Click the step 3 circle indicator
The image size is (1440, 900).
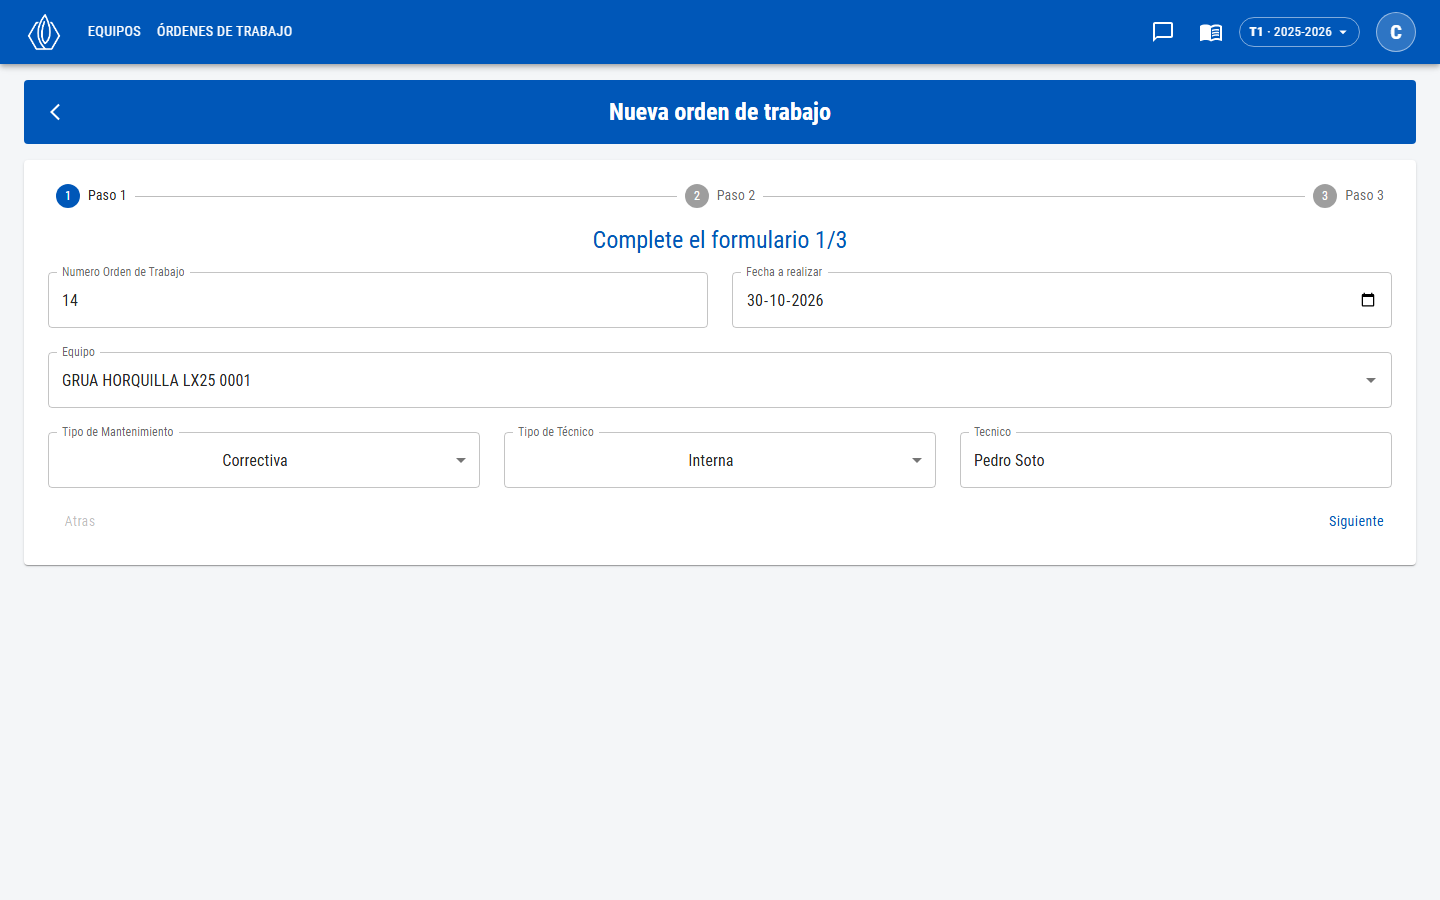tap(1325, 196)
